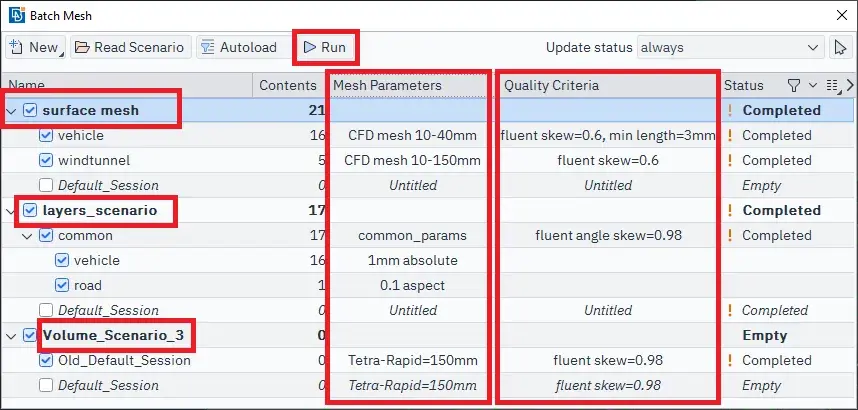This screenshot has height=410, width=858.
Task: Collapse the layers_scenario tree node
Action: [x=12, y=210]
